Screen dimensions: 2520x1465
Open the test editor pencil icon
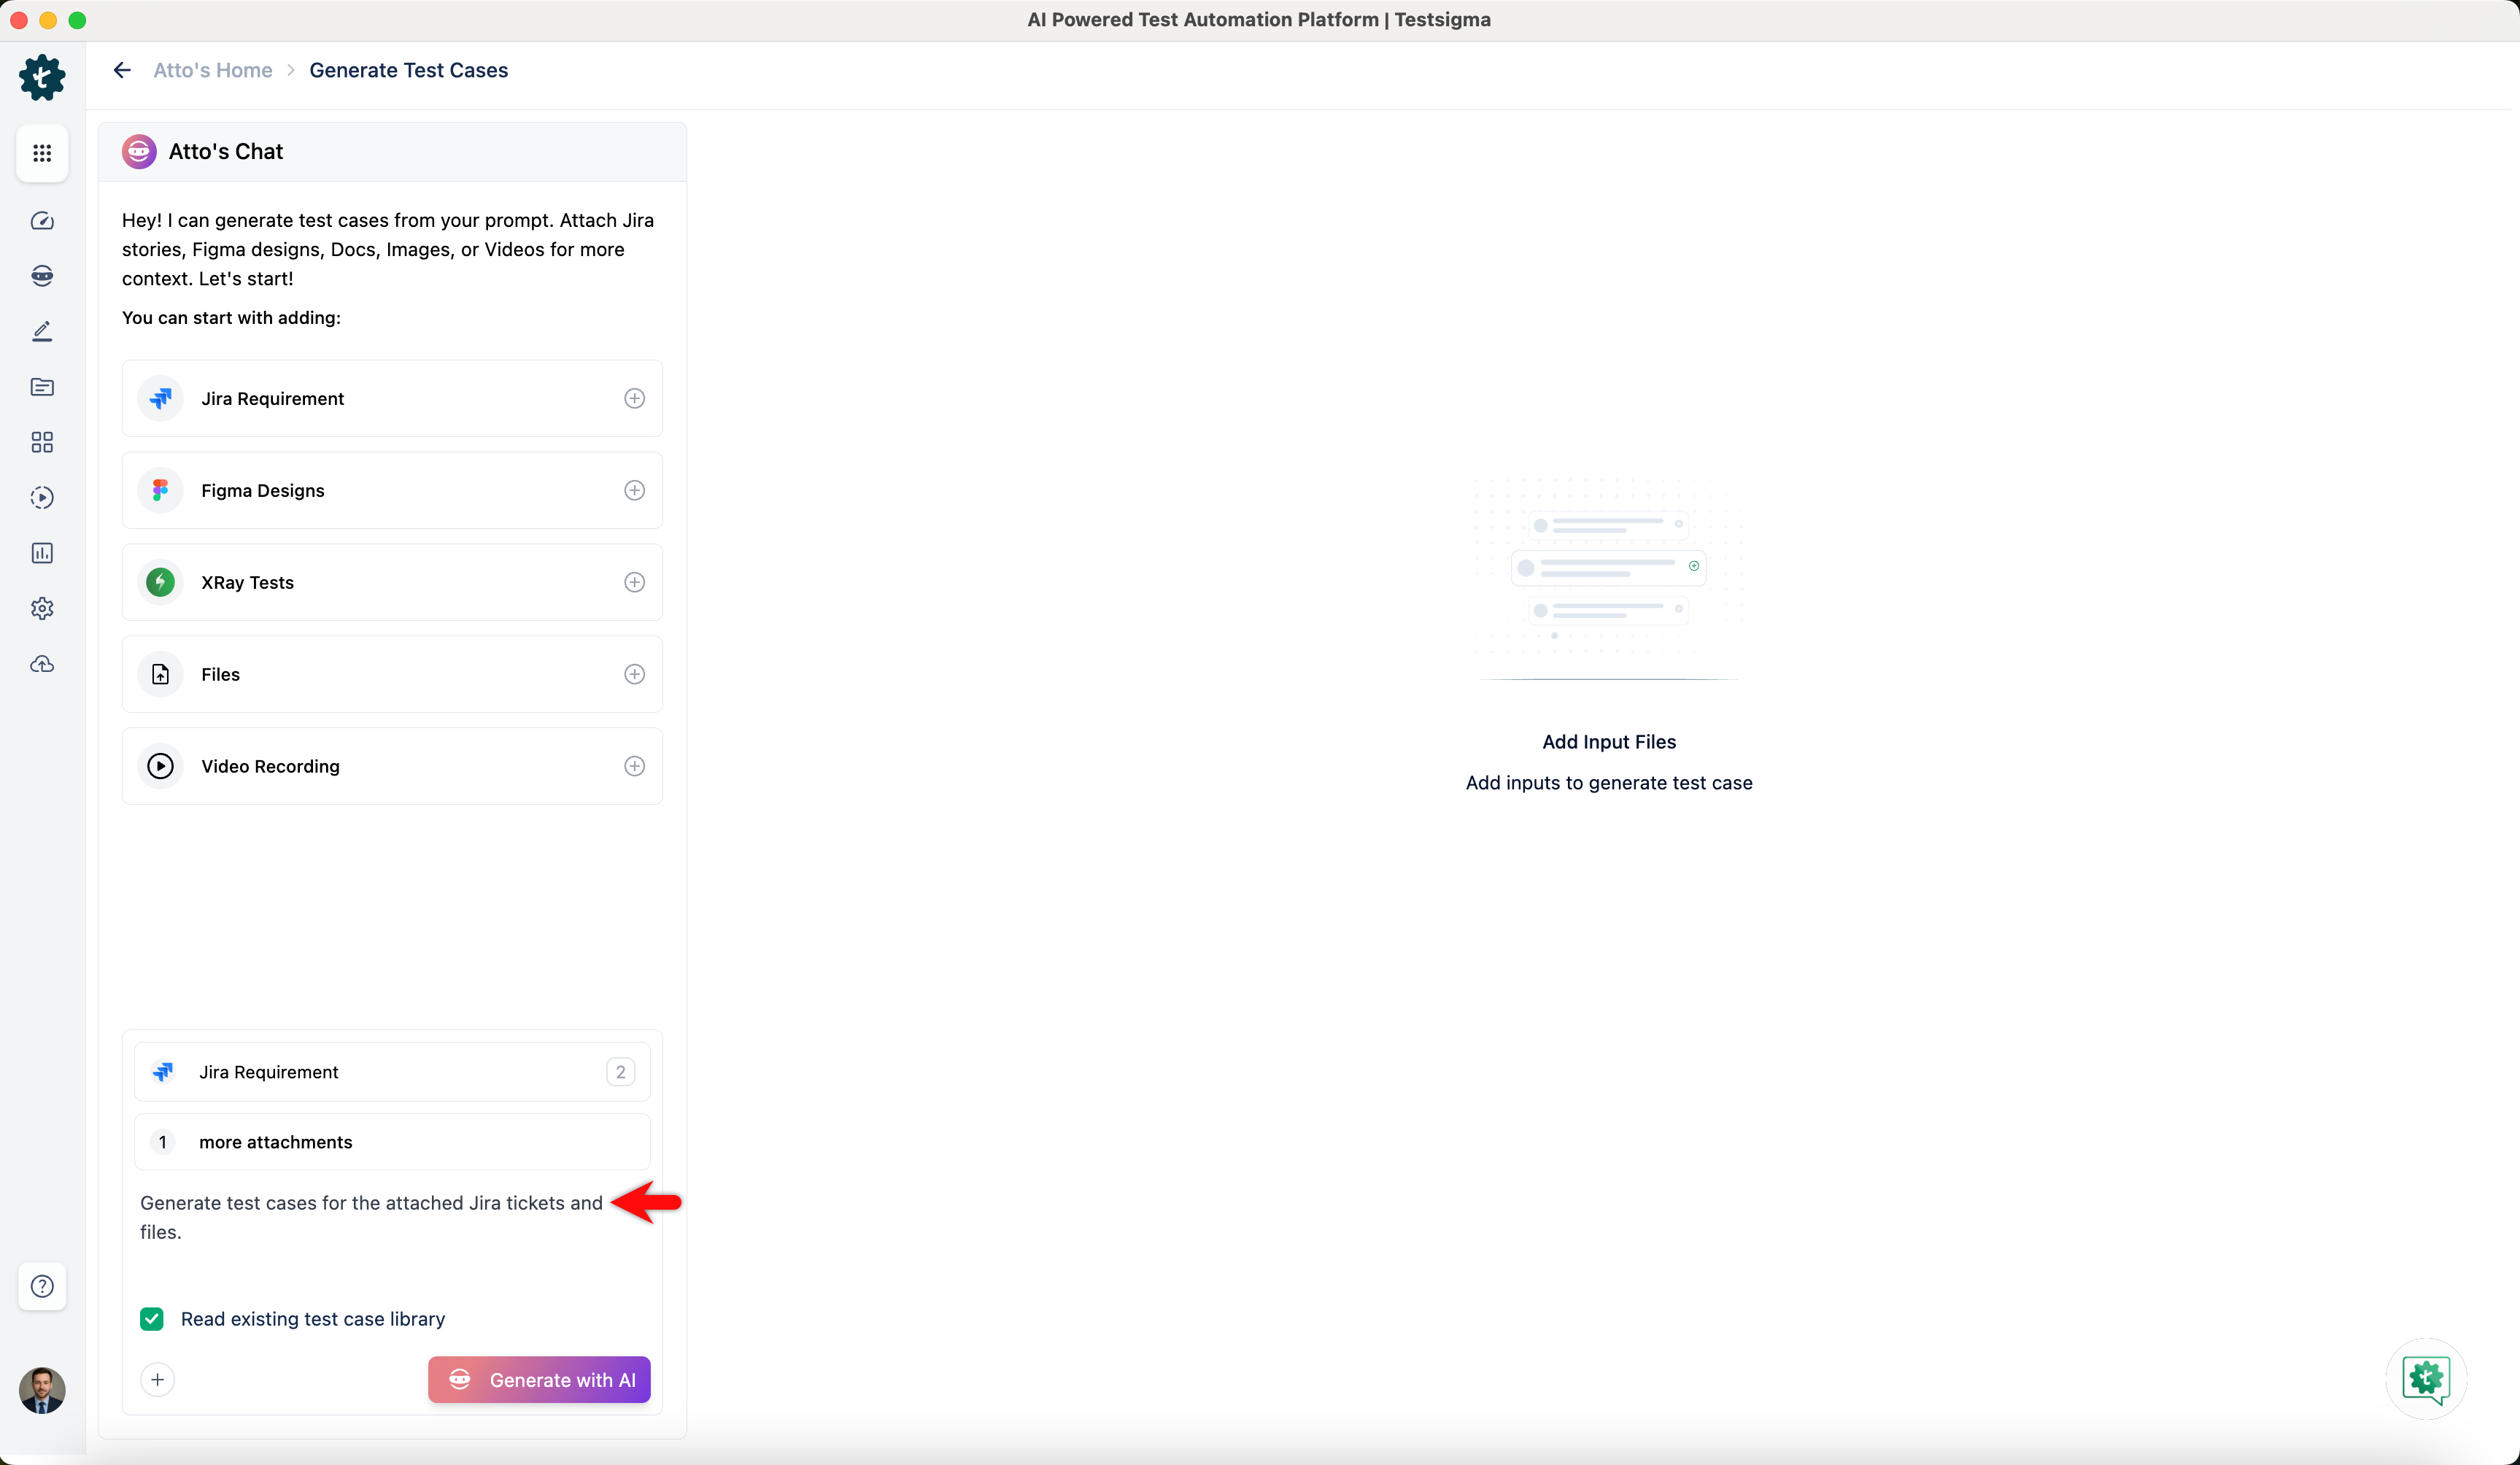[x=42, y=331]
